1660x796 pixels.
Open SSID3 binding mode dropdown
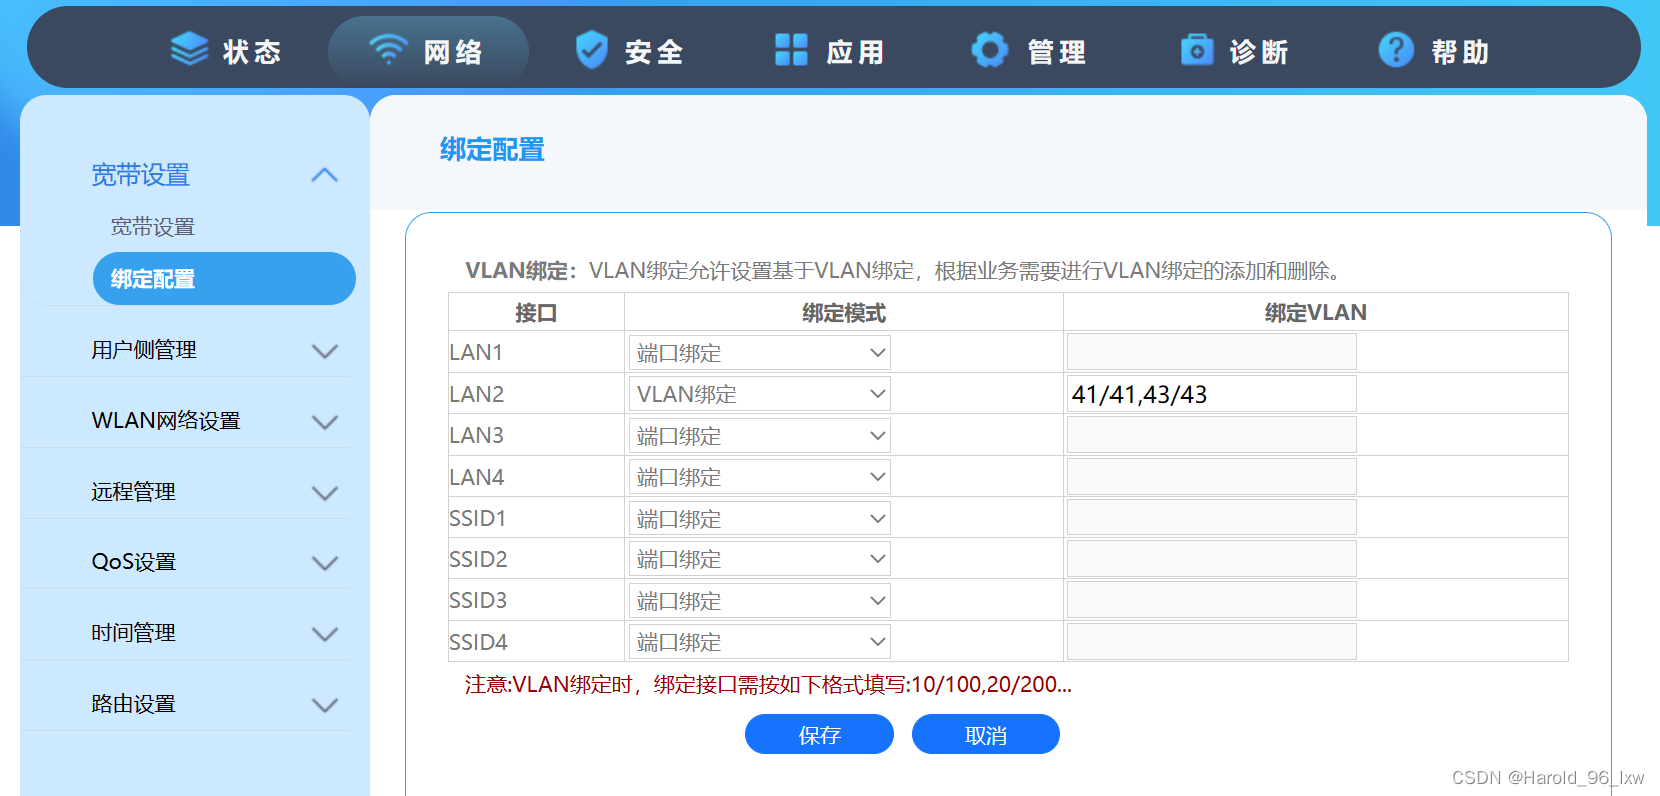[x=760, y=601]
